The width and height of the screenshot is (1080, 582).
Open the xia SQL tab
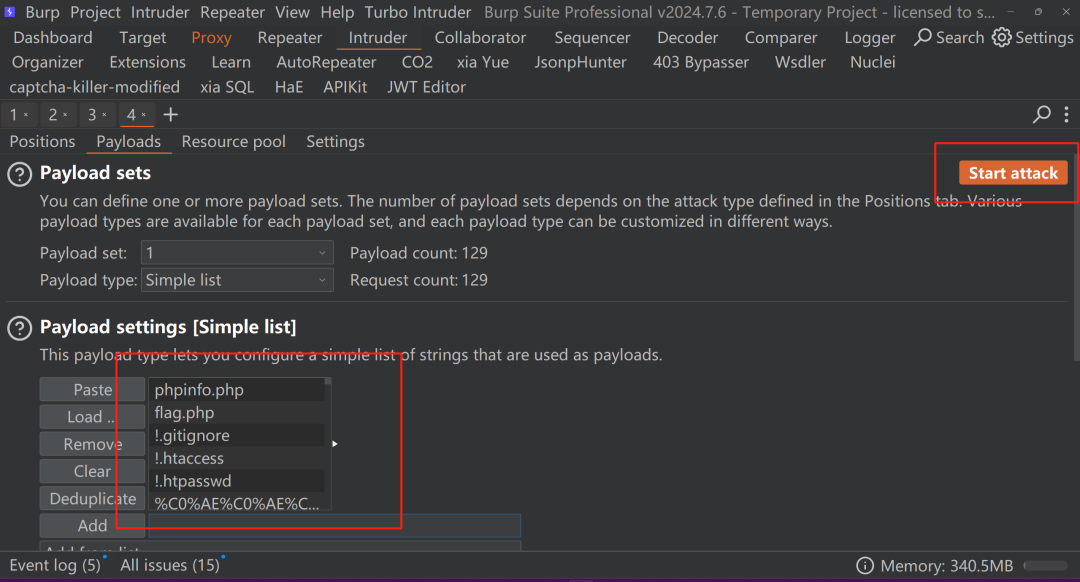(227, 87)
